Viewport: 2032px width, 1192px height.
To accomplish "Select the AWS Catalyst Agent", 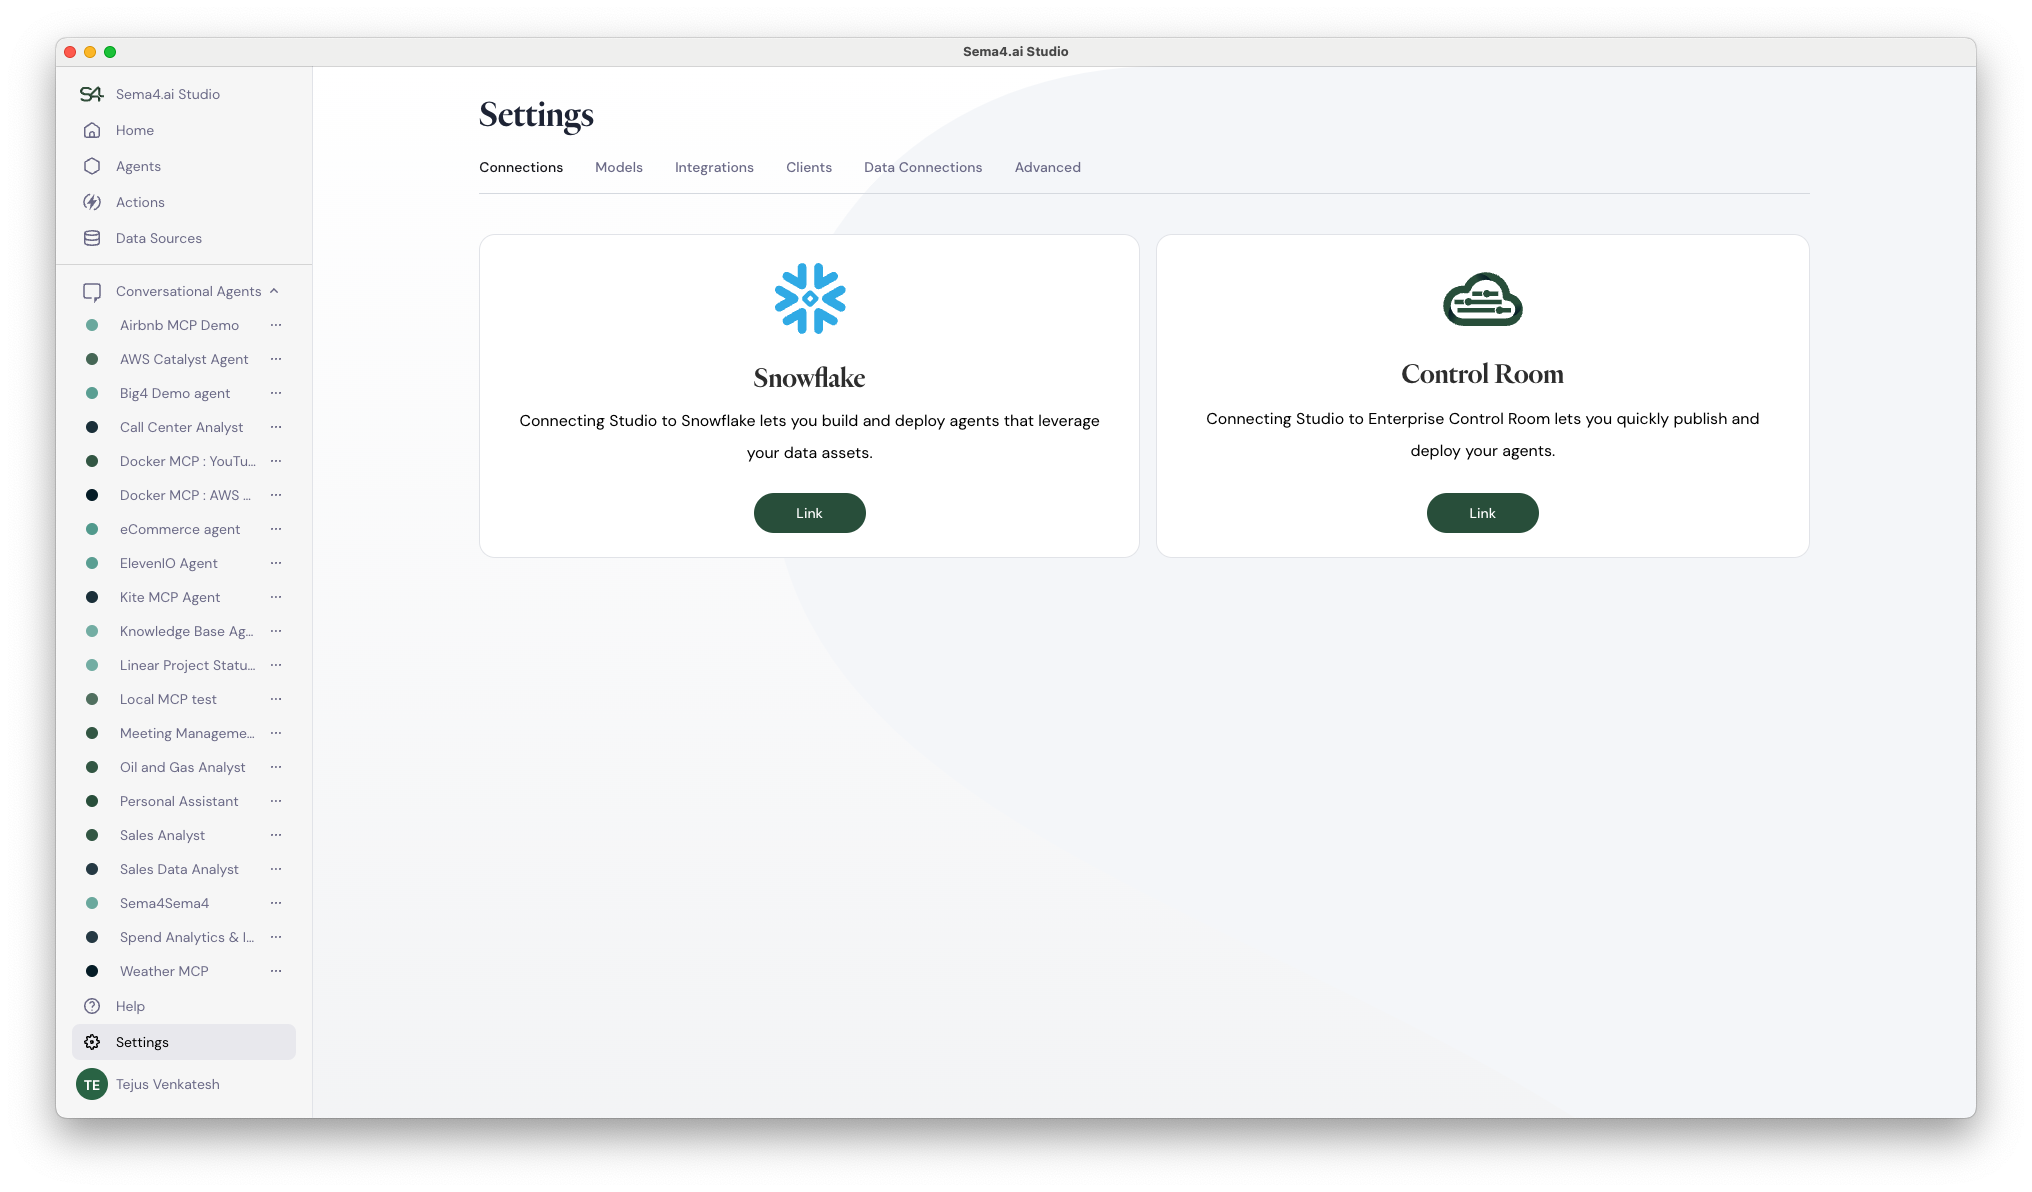I will [x=184, y=359].
